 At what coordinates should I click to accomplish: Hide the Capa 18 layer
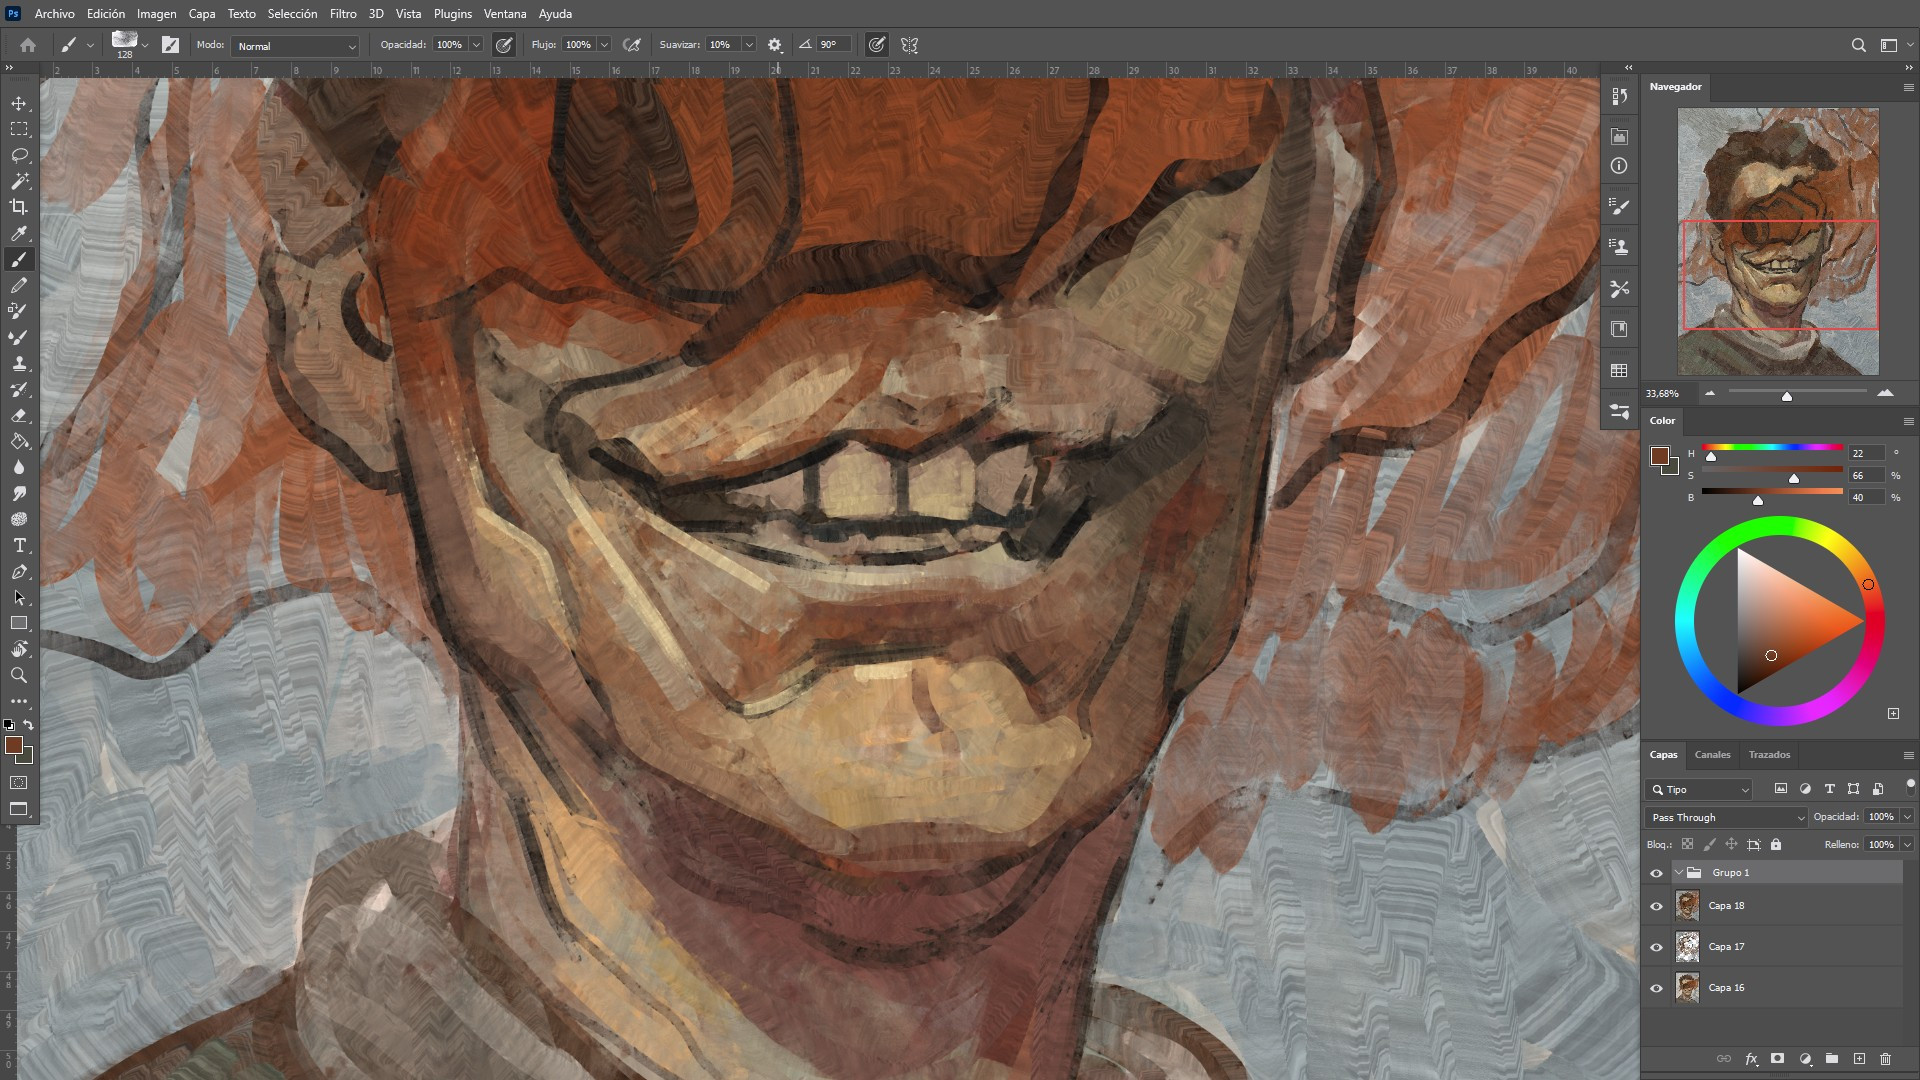(1656, 906)
